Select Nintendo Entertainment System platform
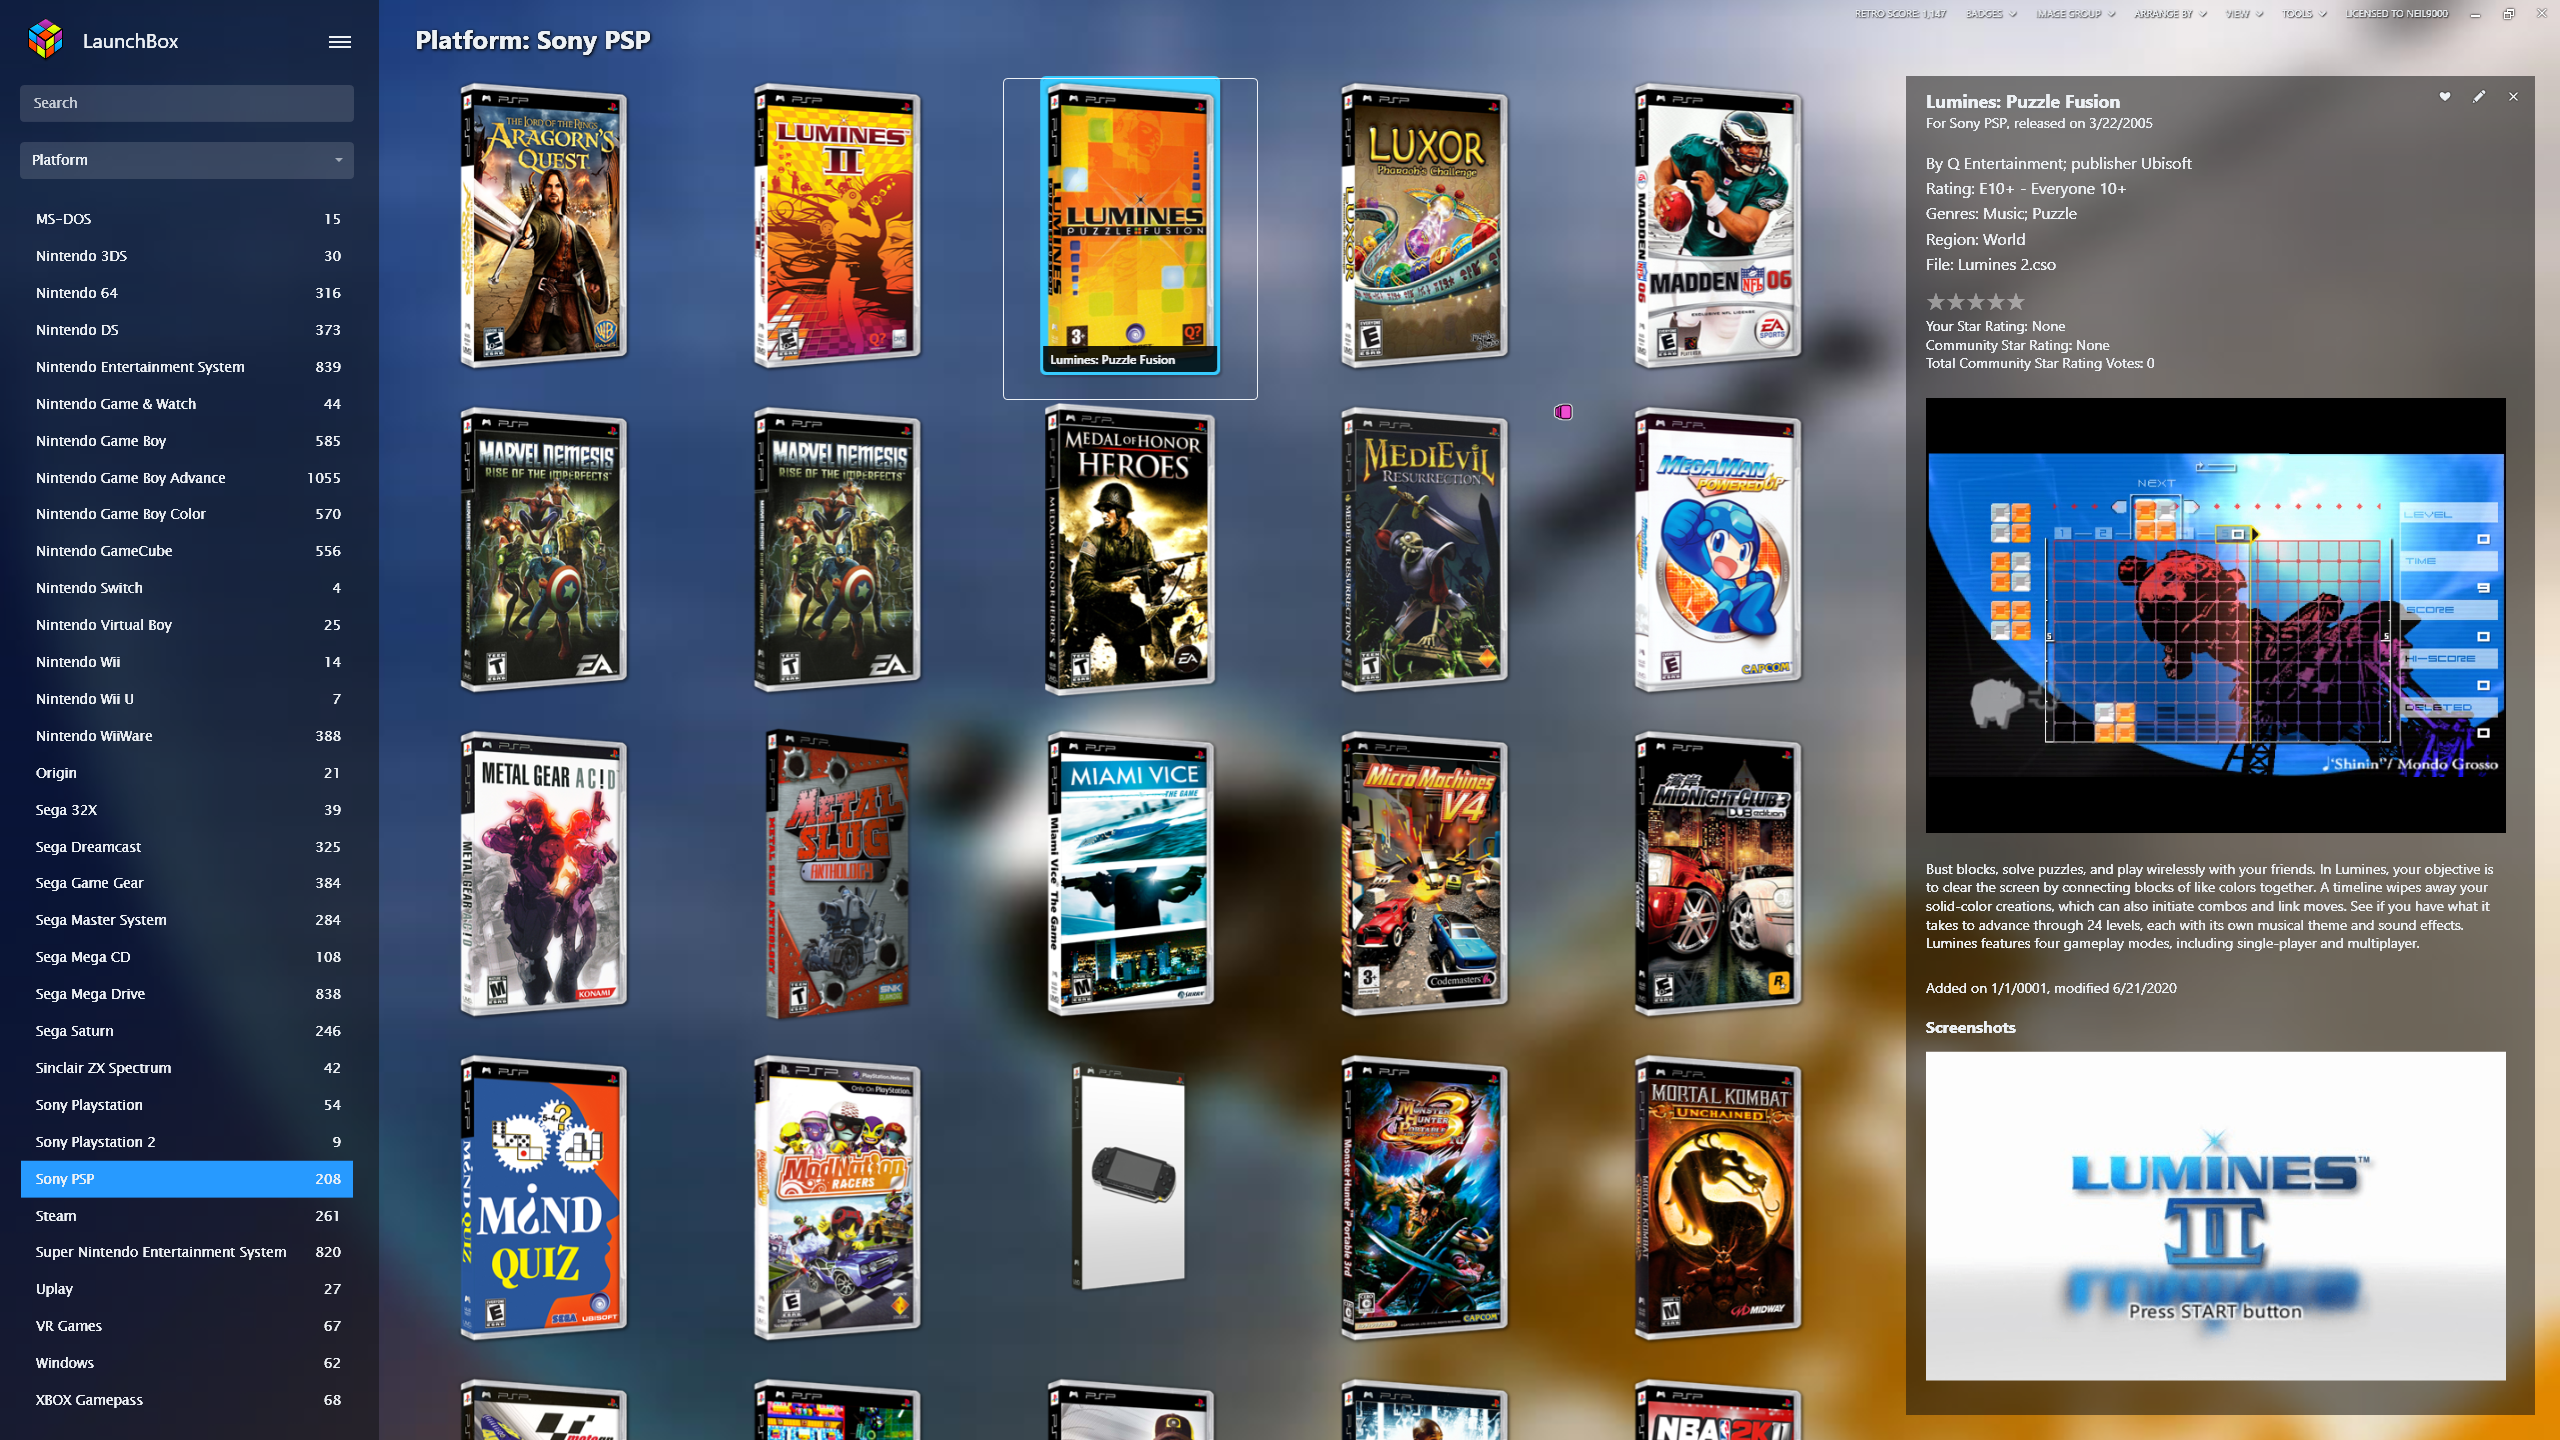This screenshot has width=2560, height=1440. [x=187, y=367]
